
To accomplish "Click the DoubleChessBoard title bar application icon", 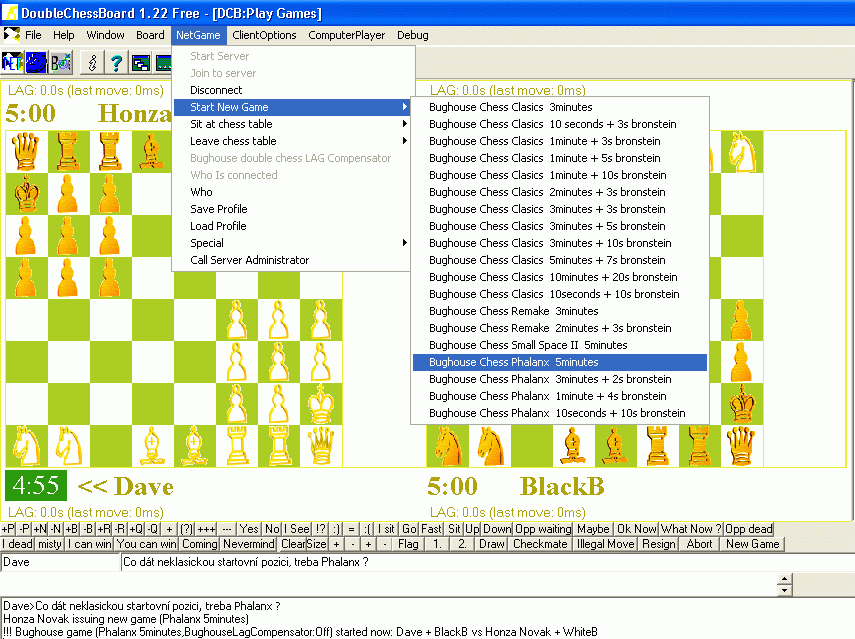I will click(x=8, y=12).
